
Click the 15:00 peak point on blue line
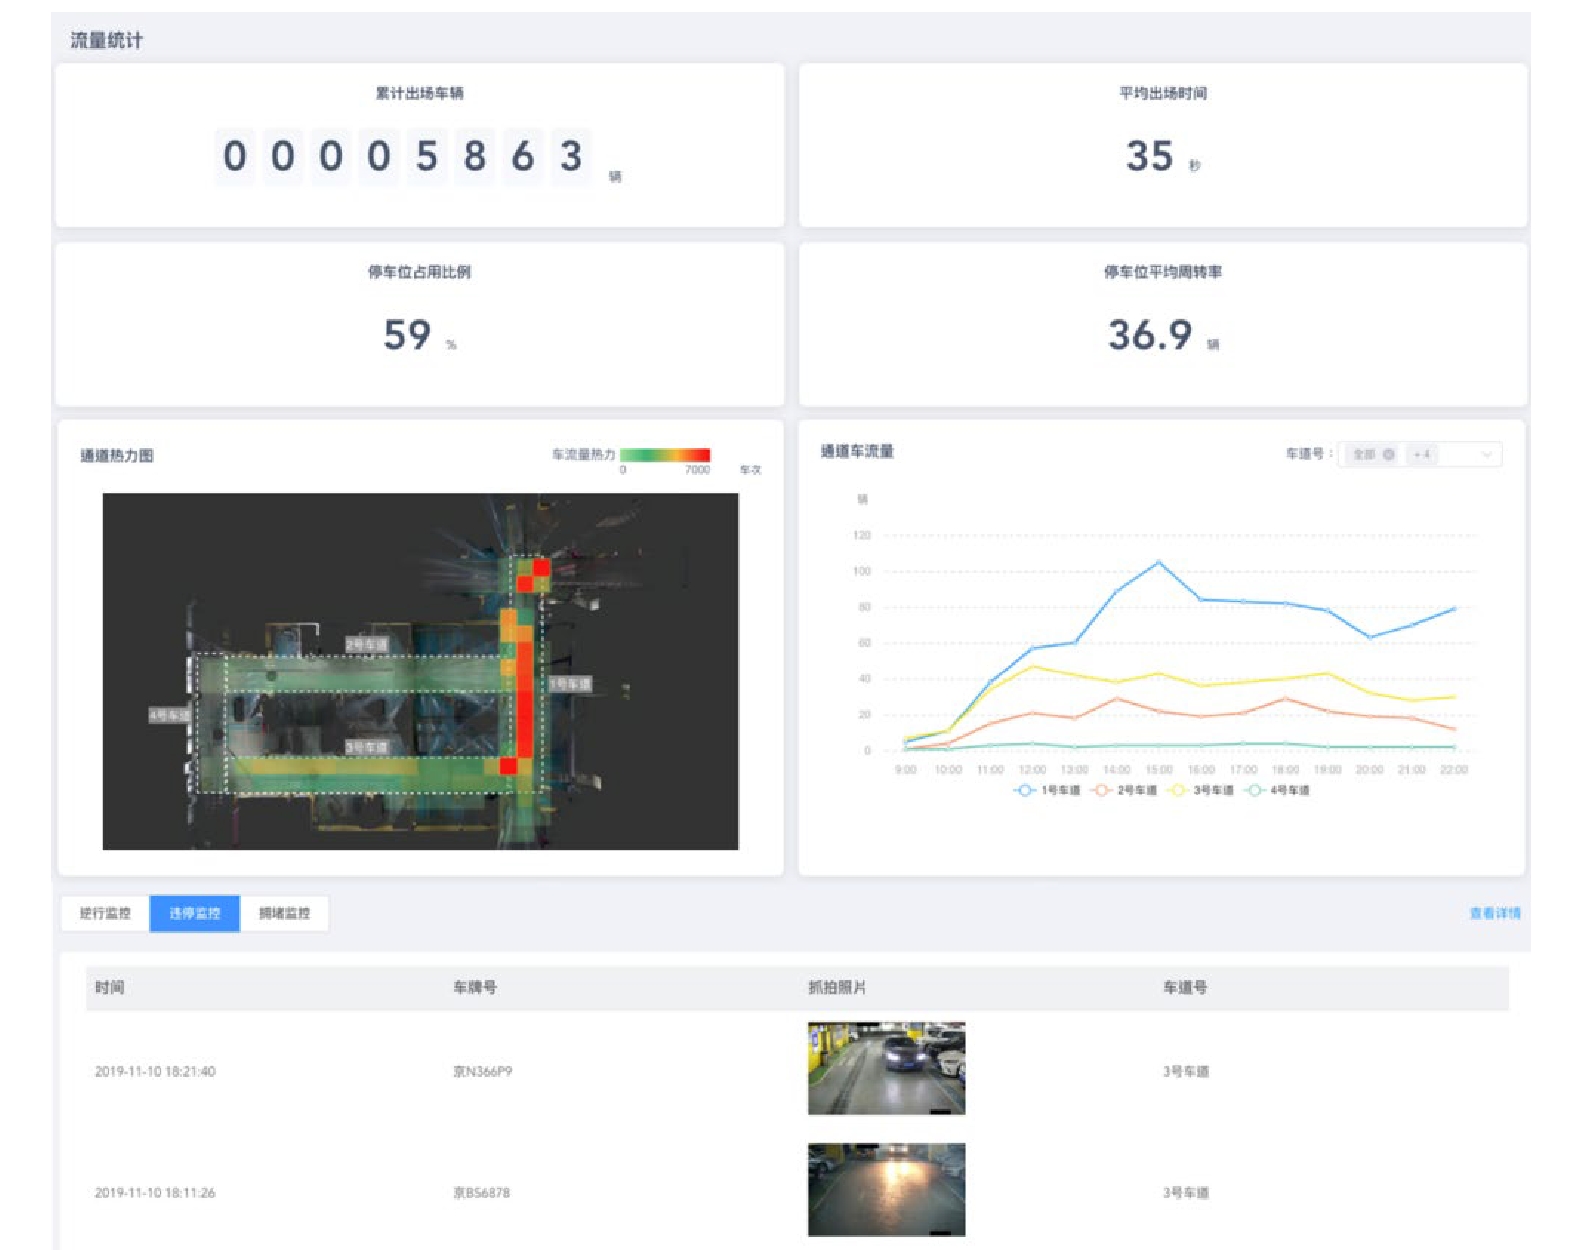click(1159, 562)
